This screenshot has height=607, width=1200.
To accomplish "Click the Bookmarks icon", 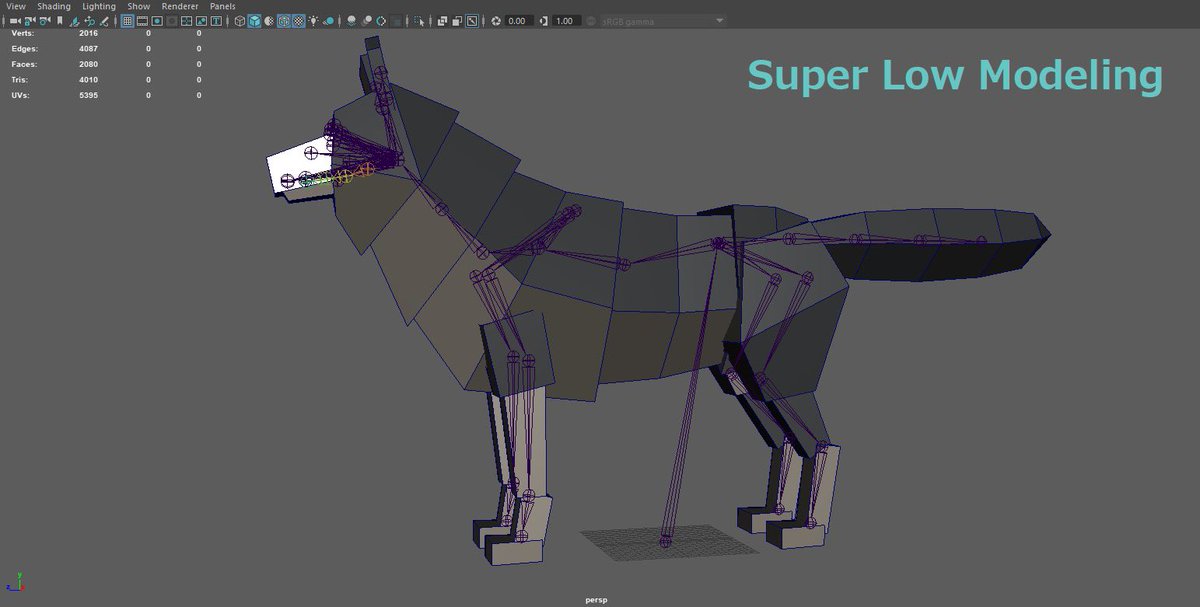I will pyautogui.click(x=60, y=21).
